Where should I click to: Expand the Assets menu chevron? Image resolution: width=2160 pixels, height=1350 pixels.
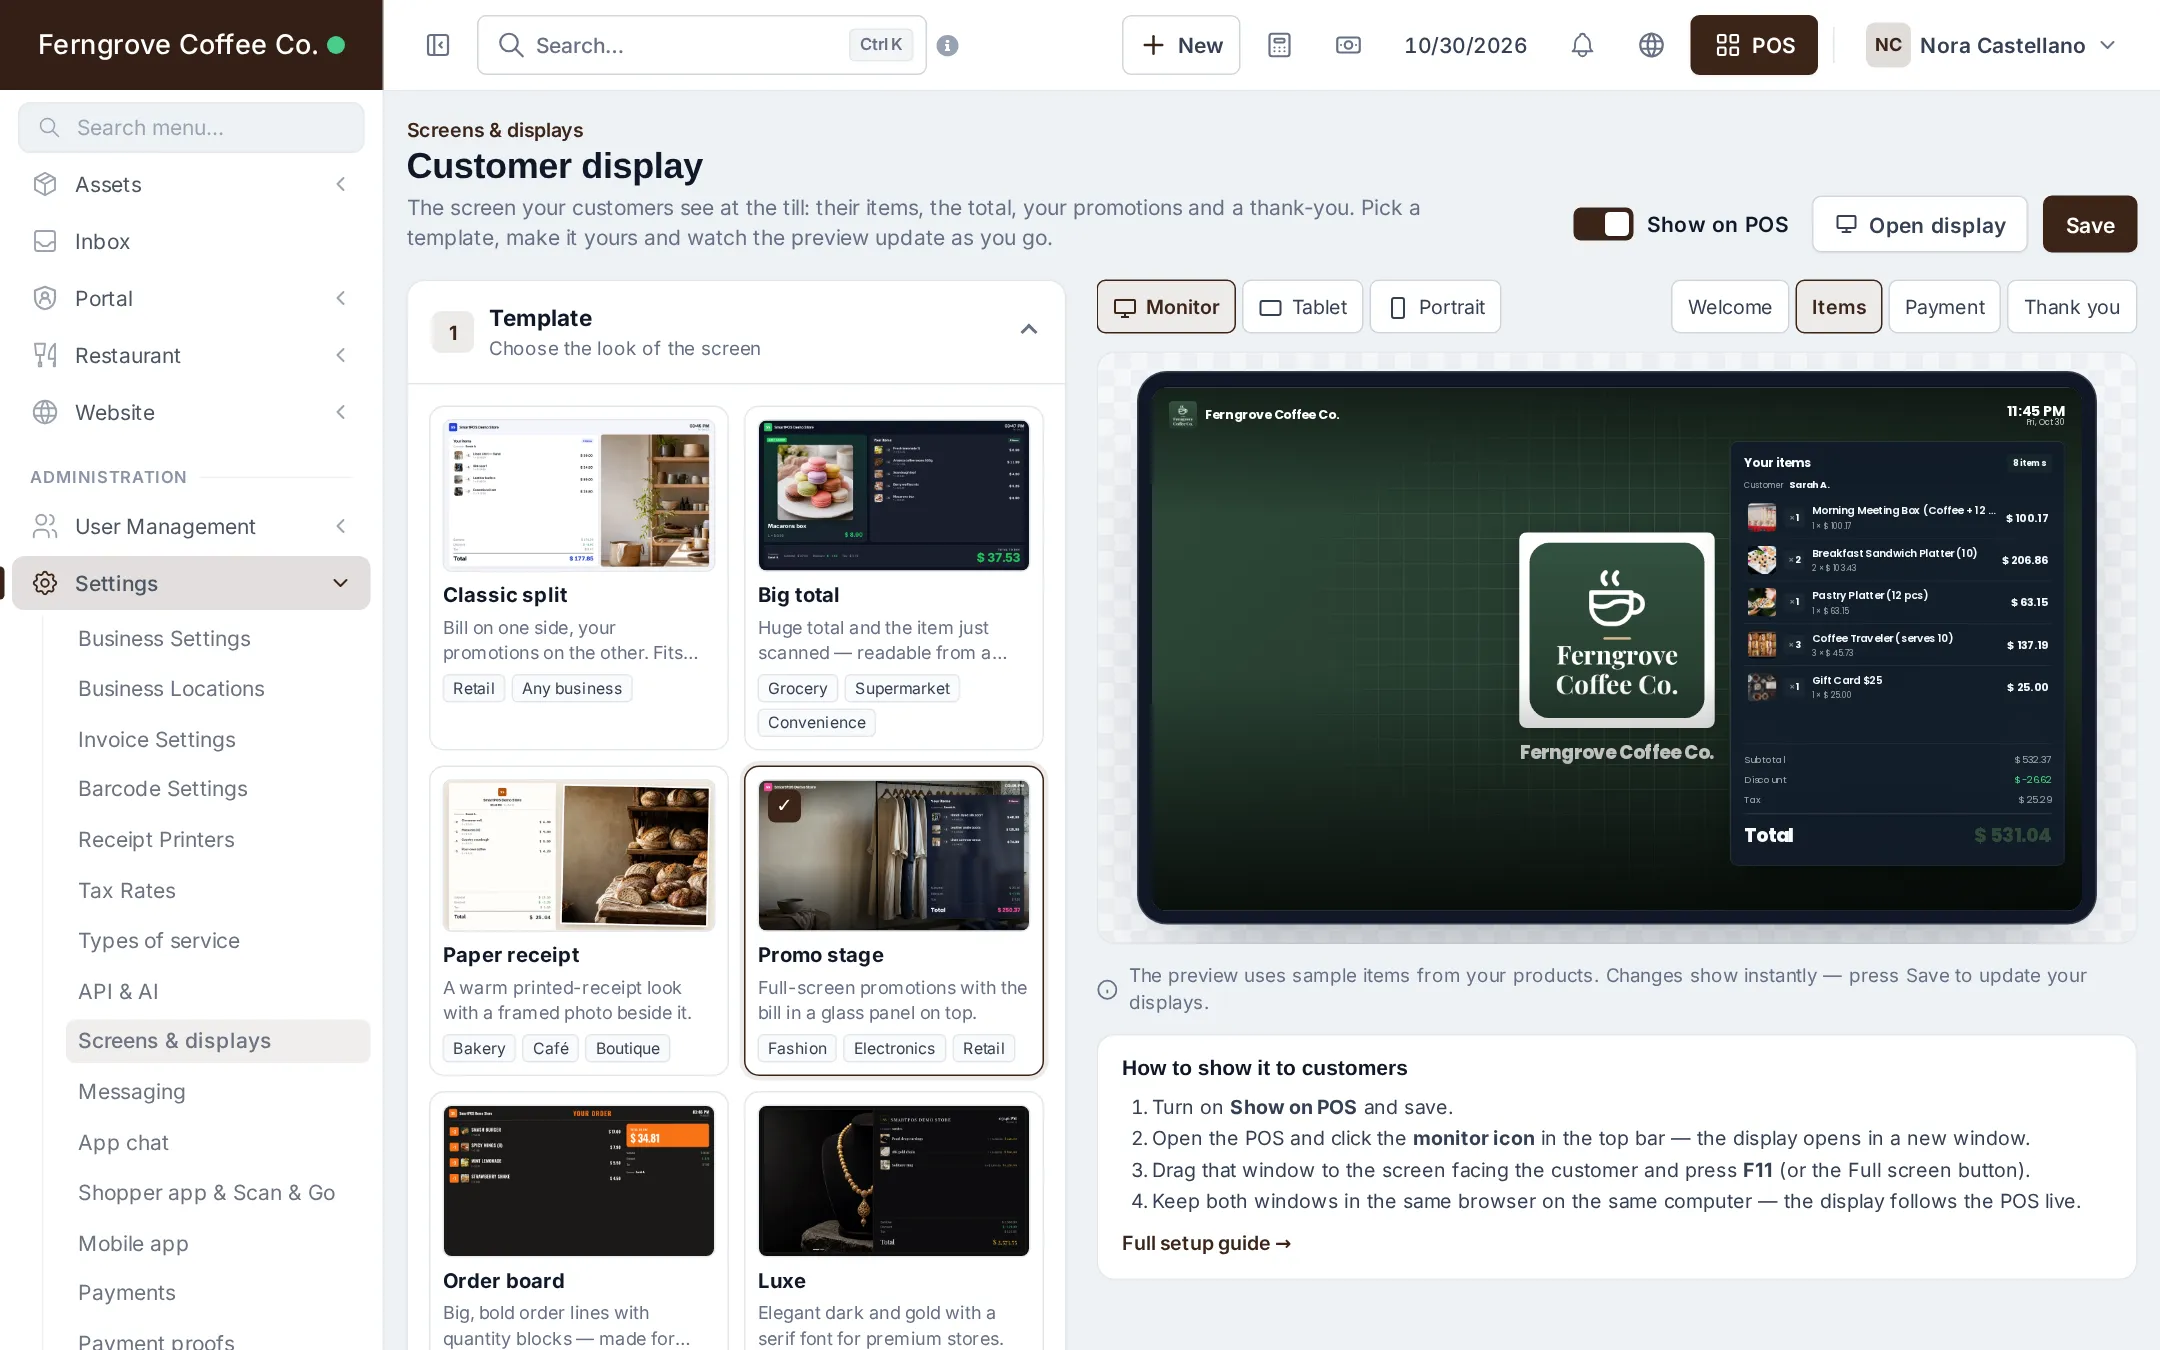[x=341, y=184]
